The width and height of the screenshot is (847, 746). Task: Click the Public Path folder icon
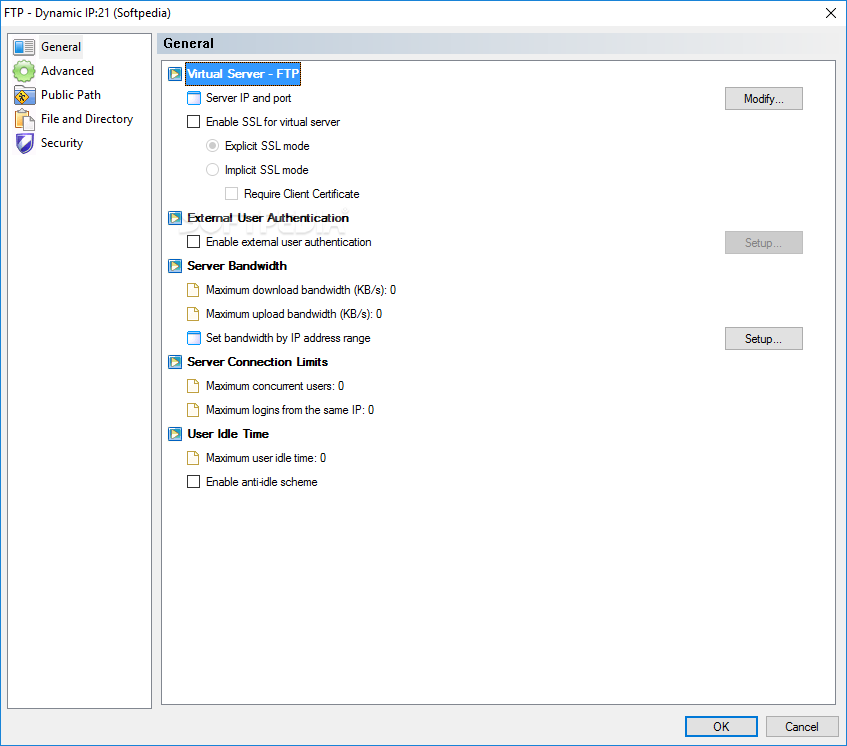pos(24,95)
